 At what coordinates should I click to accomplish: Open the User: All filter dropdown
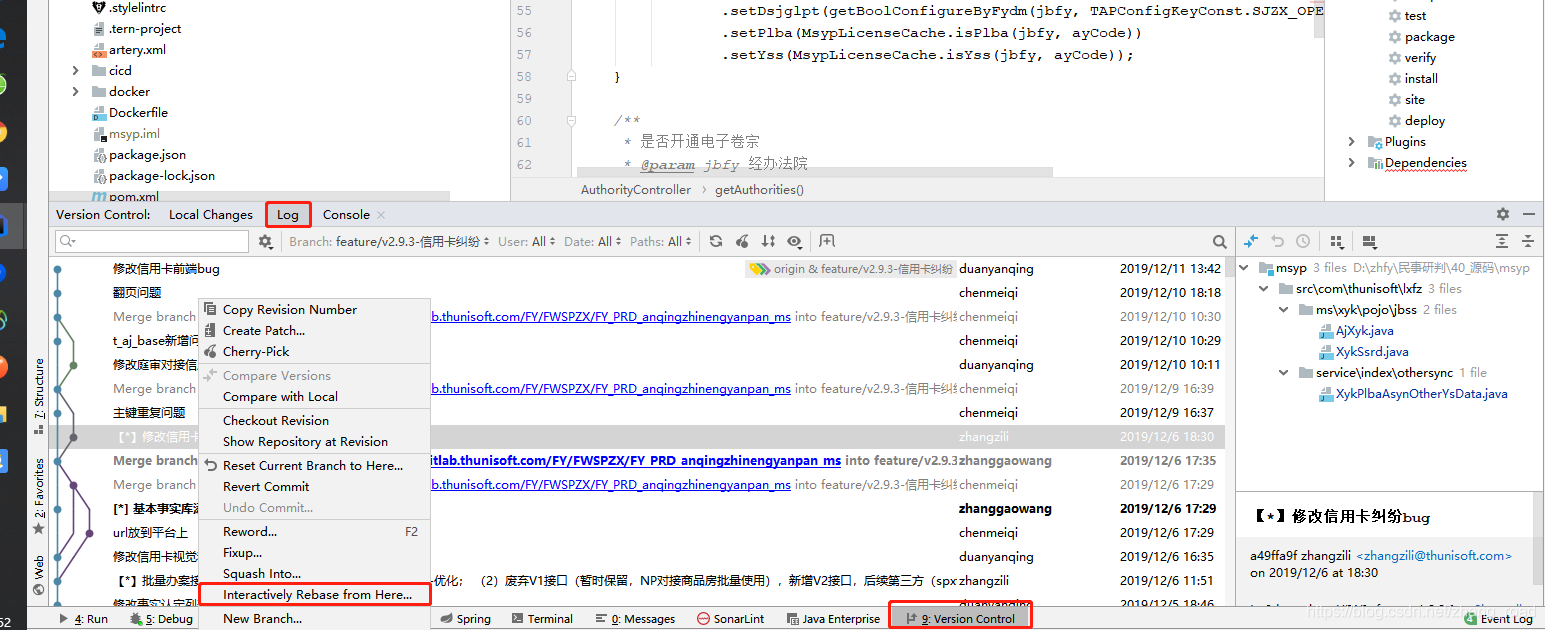pyautogui.click(x=527, y=241)
